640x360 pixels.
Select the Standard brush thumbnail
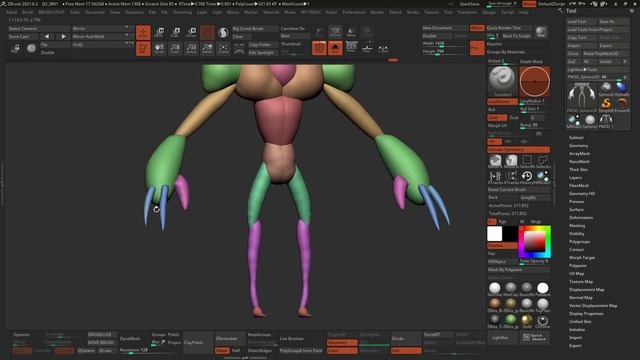point(502,81)
